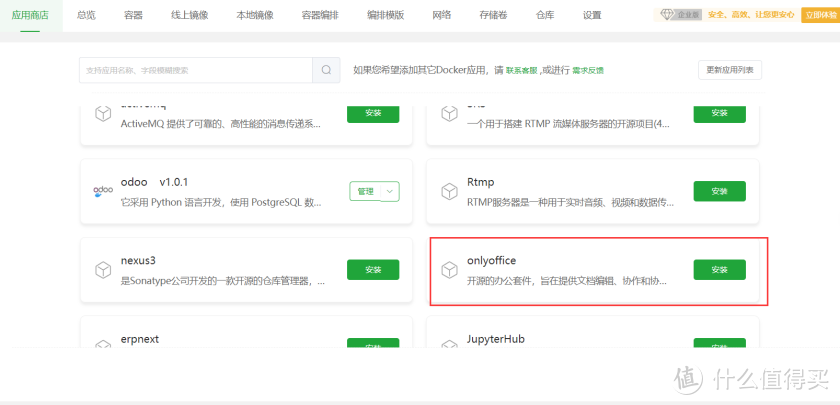Install the ActiveMQ app
The image size is (840, 405).
(373, 113)
